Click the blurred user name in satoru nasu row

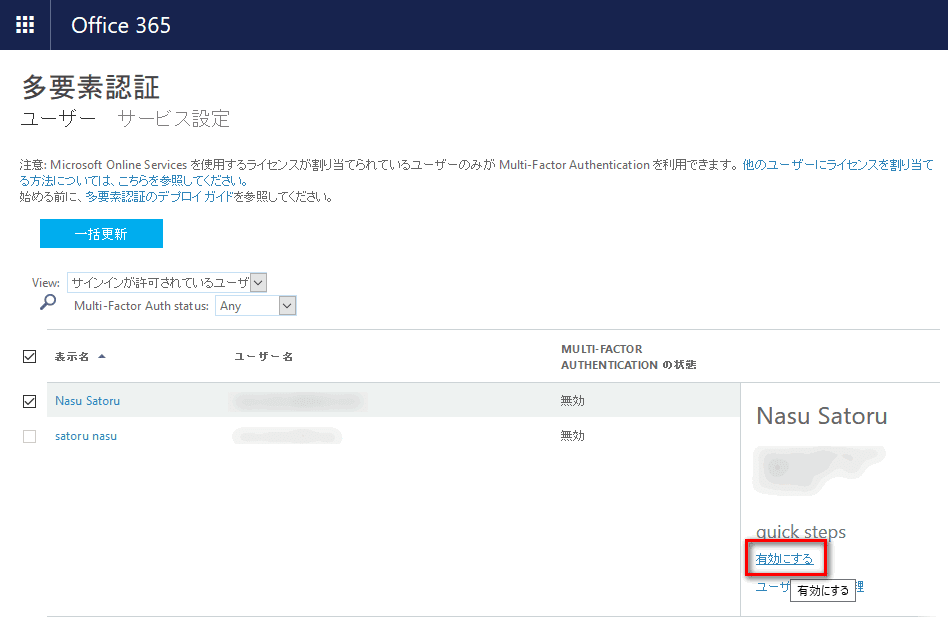pos(287,436)
